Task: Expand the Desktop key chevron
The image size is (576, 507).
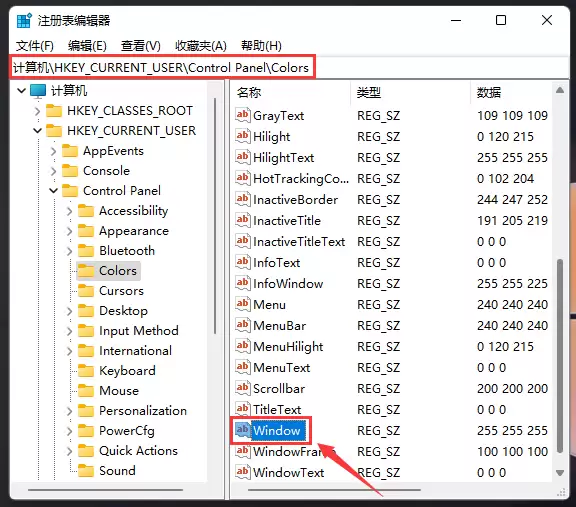Action: 69,311
